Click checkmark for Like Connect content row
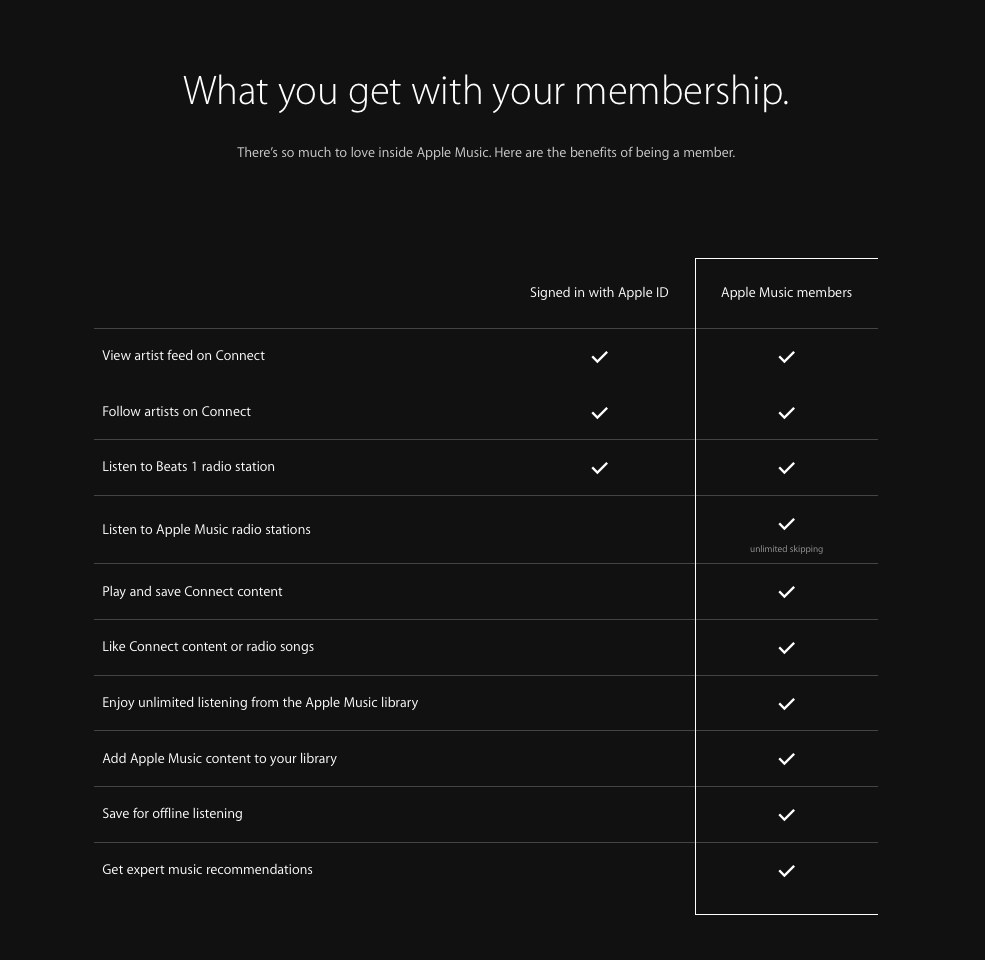Screen dimensions: 985x960 [x=786, y=648]
